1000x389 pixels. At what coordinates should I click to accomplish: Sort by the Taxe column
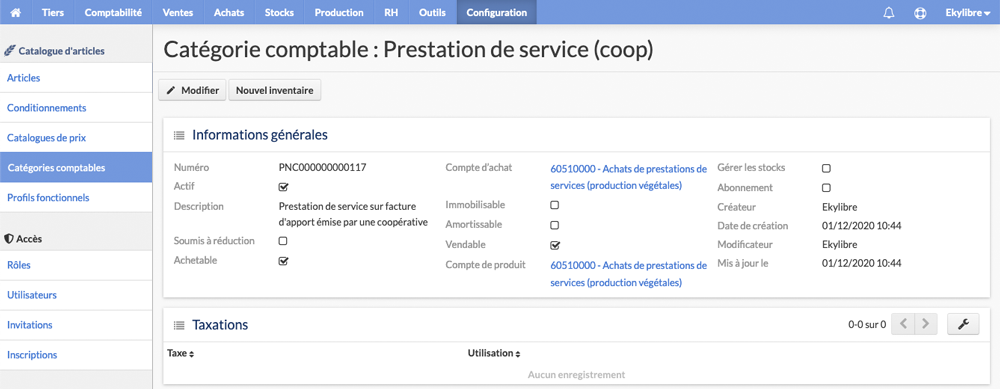tap(180, 353)
